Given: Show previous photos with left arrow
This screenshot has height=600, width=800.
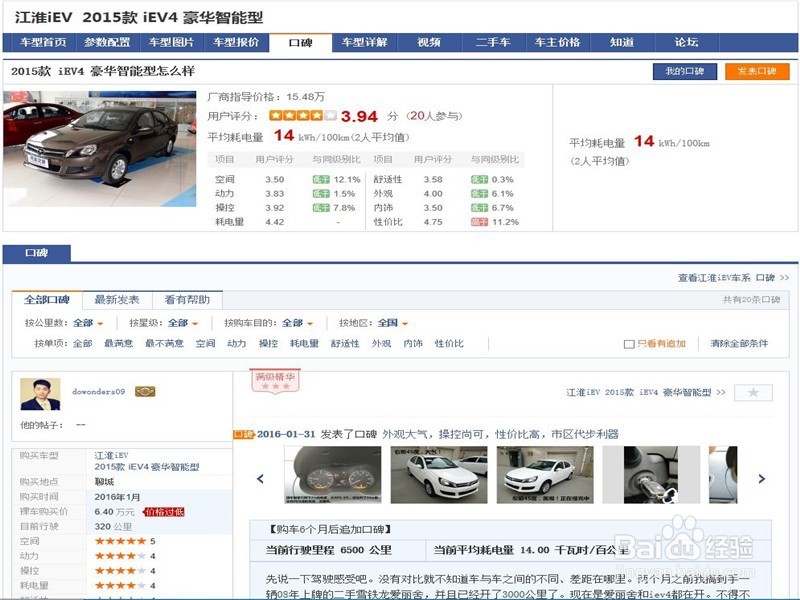Looking at the screenshot, I should coord(260,479).
